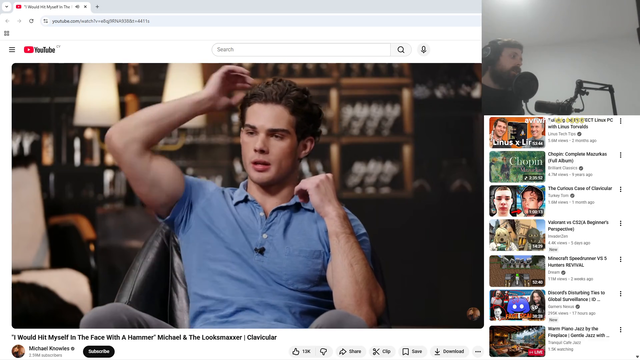Open the Chopin: Complete Mazurkas title link
Image resolution: width=640 pixels, height=360 pixels.
(x=577, y=158)
